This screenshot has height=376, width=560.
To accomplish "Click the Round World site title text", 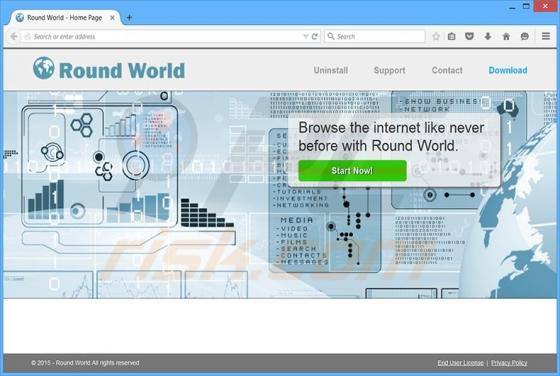I will [122, 70].
